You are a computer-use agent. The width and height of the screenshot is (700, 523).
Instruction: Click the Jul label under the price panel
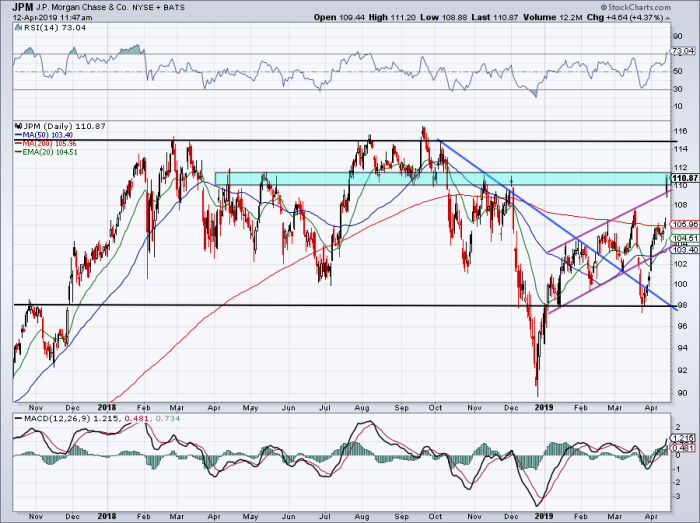coord(325,408)
